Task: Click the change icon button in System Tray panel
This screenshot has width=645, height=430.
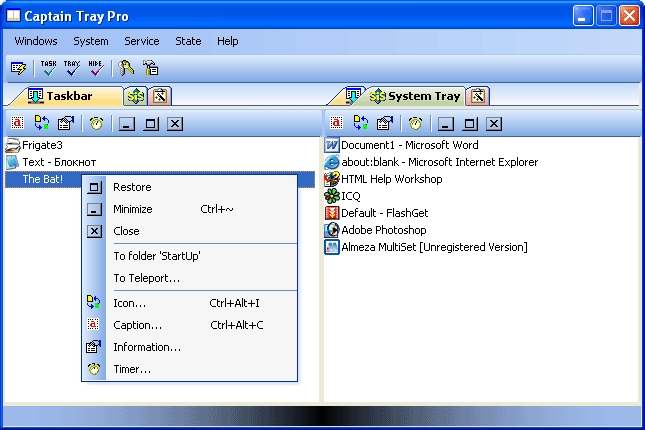Action: 361,124
